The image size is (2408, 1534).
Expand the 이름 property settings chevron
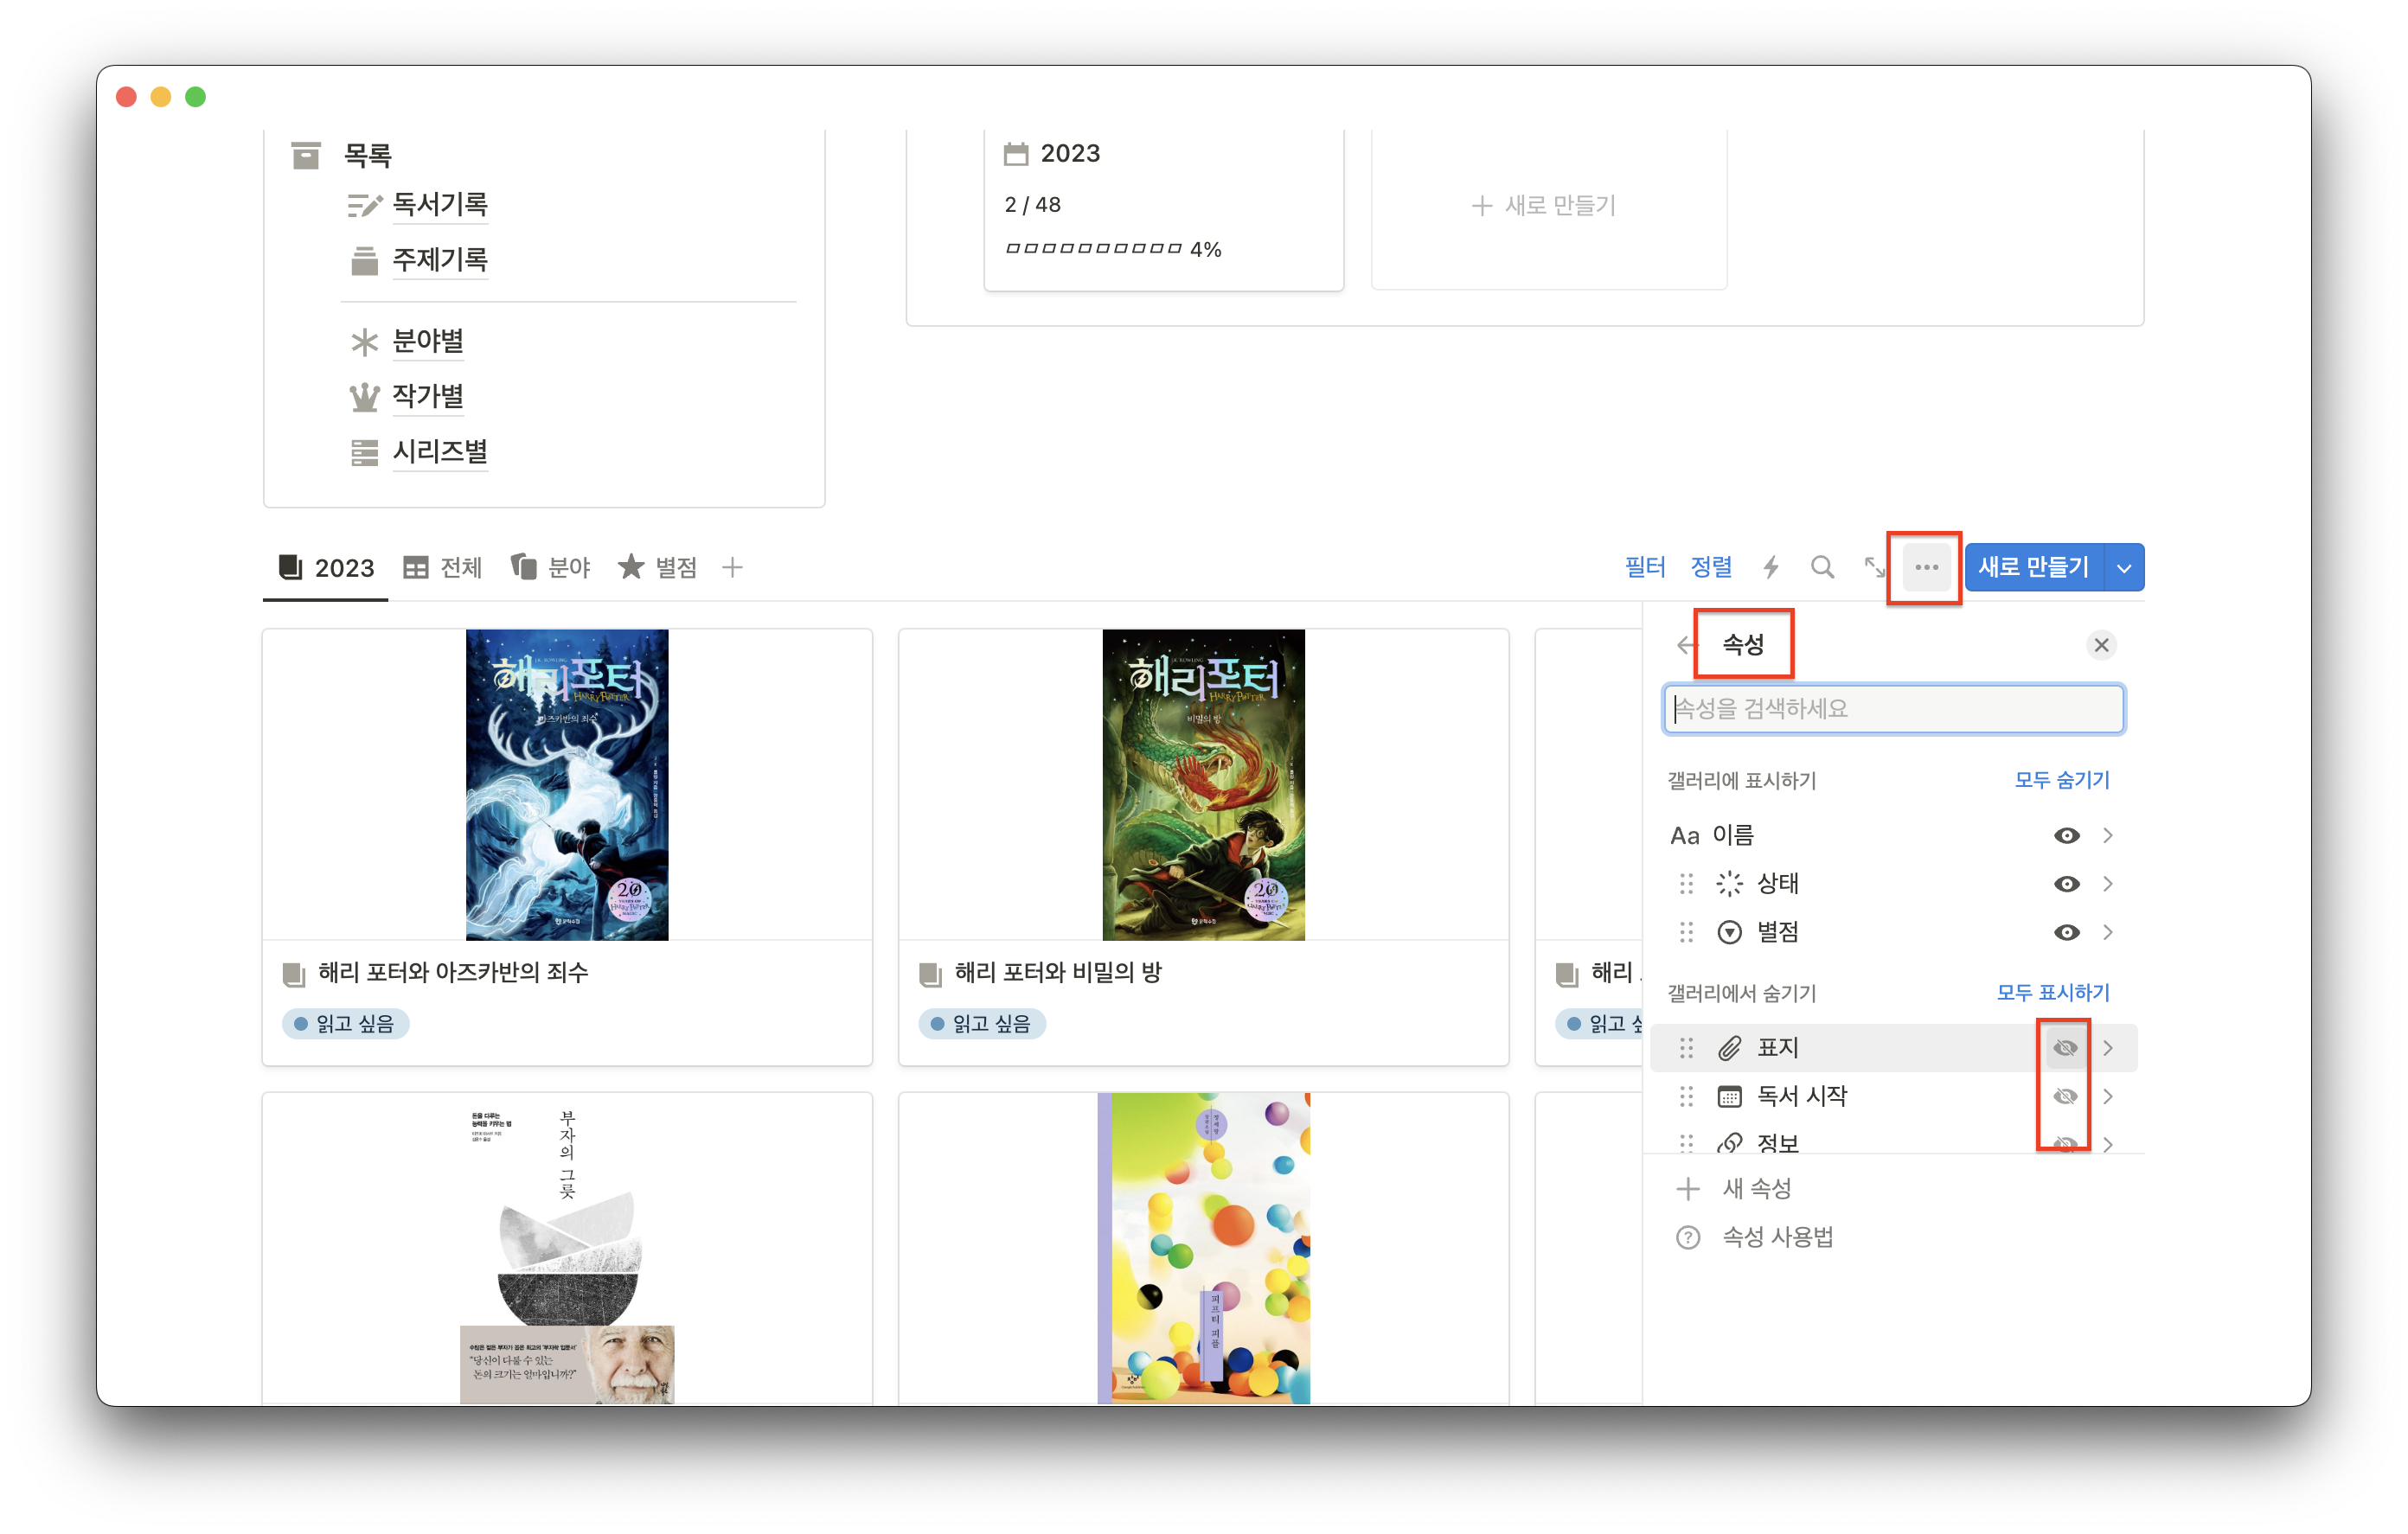pos(2107,836)
